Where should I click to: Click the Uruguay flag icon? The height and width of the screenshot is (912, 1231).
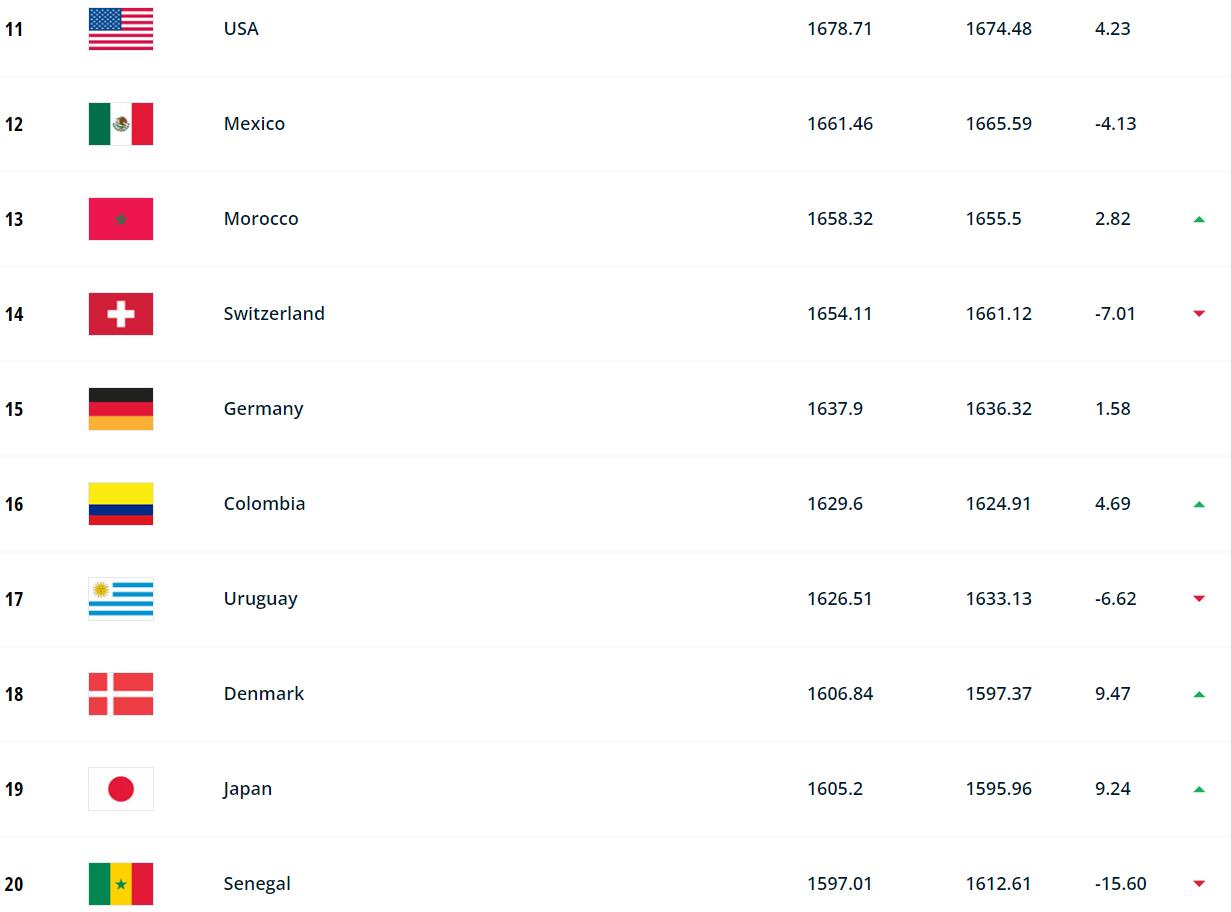[x=121, y=599]
